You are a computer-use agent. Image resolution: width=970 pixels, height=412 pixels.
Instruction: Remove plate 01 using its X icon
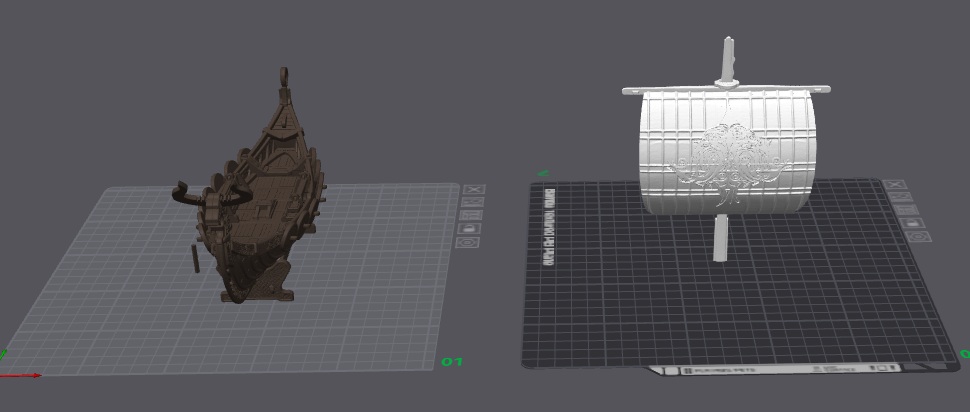[474, 189]
